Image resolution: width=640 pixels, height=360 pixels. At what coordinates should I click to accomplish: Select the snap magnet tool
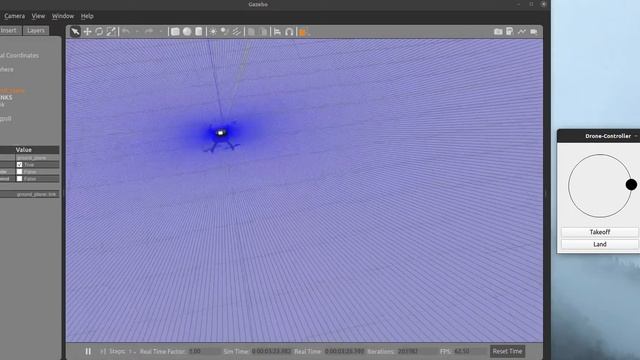(x=289, y=32)
